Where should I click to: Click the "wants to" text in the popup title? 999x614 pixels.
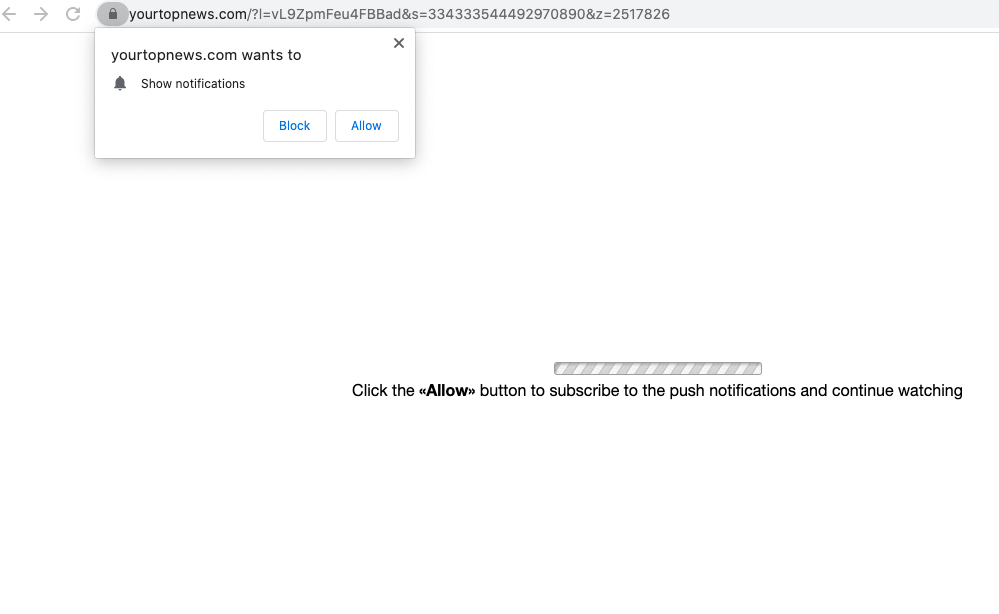point(271,55)
